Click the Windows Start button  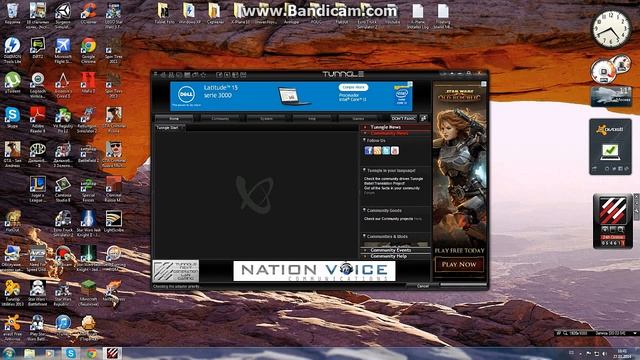[8, 353]
